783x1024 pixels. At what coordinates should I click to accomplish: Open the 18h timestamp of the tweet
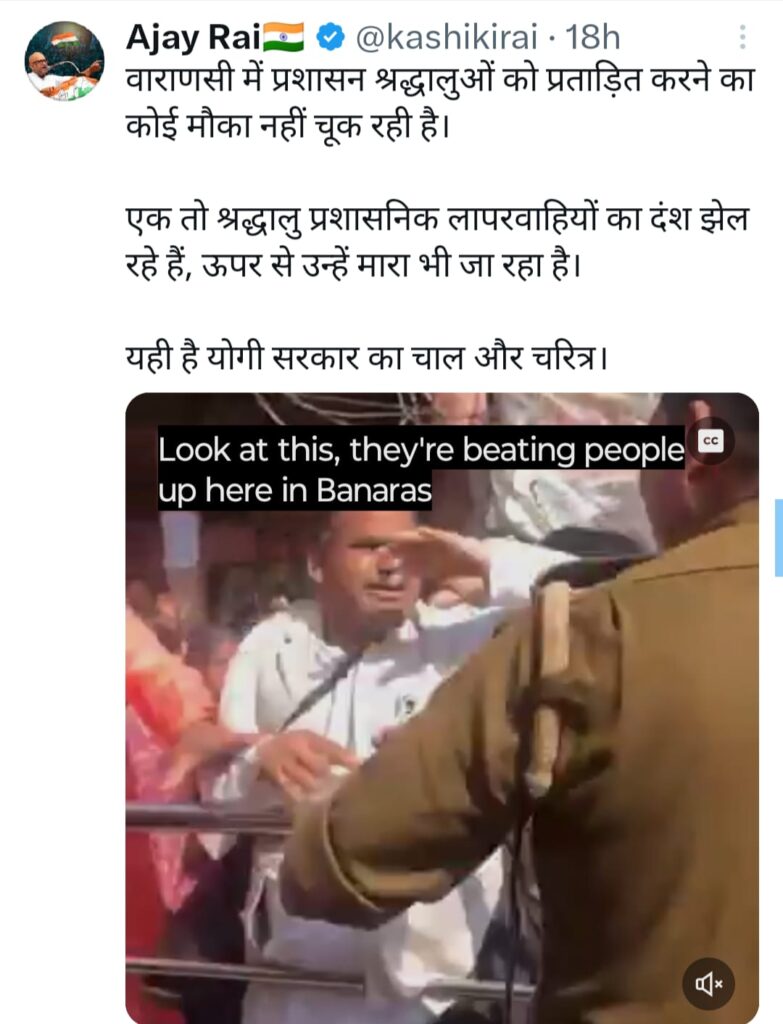click(592, 37)
